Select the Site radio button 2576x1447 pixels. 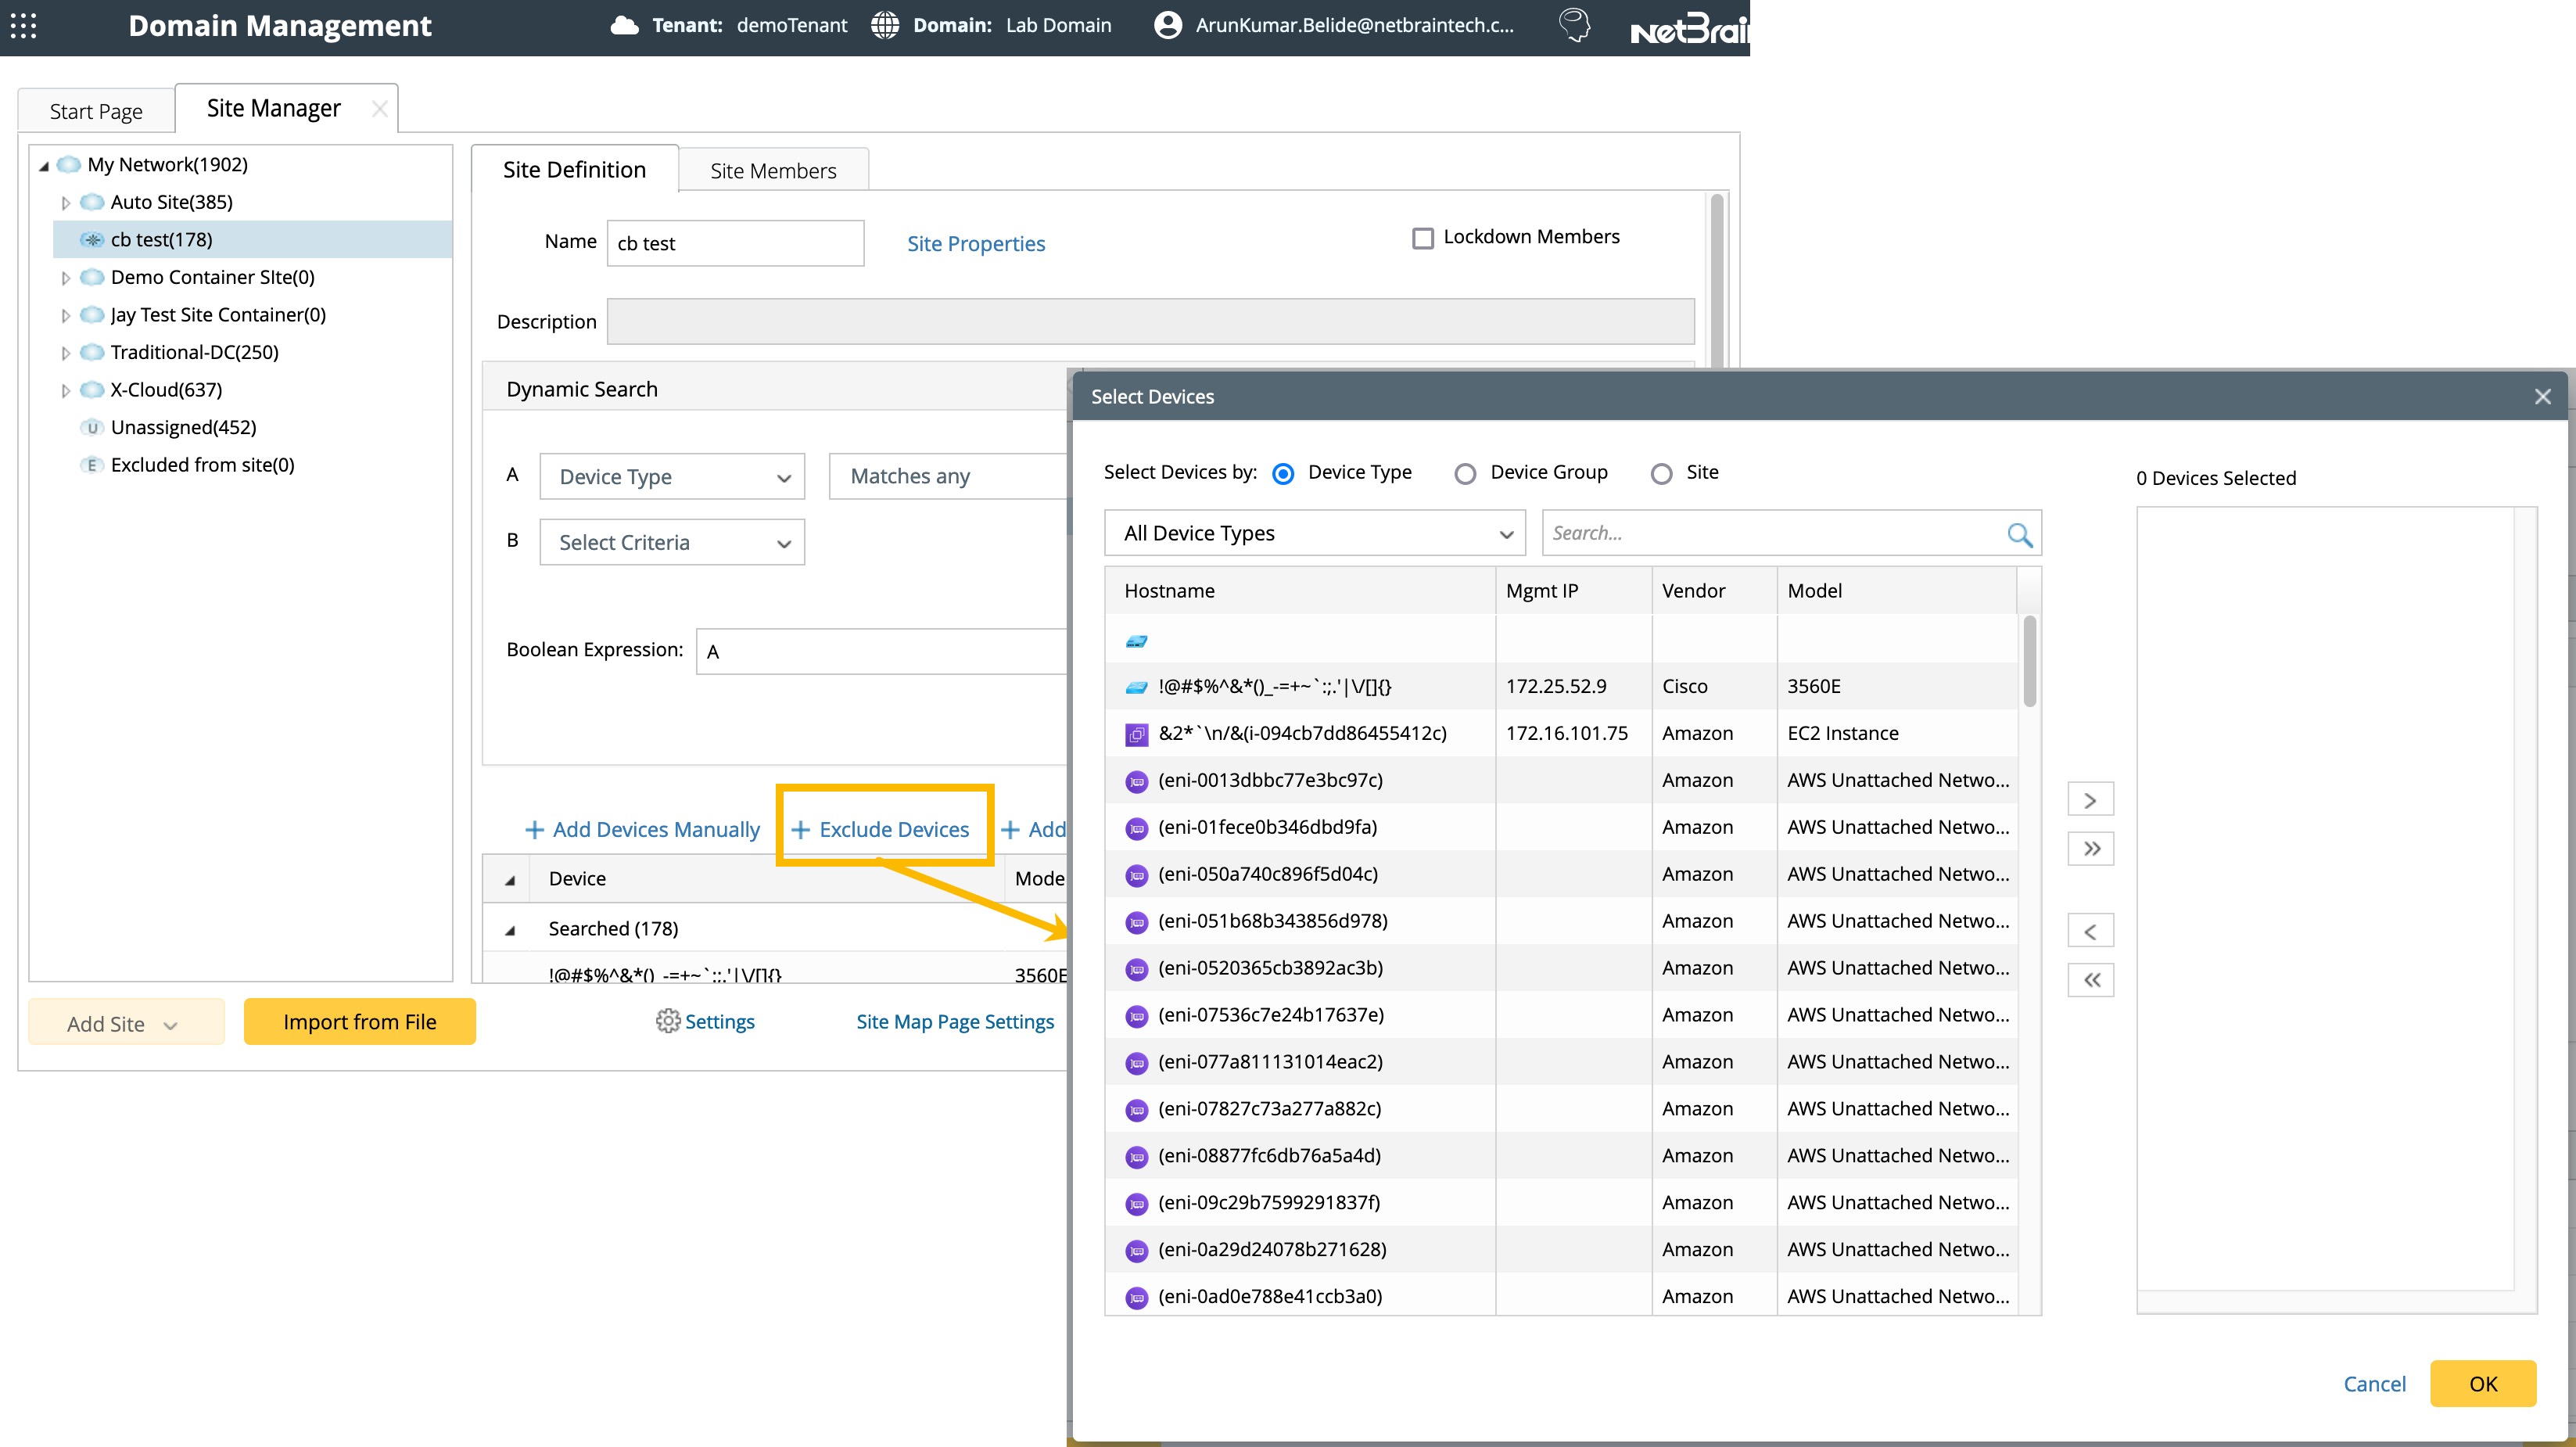(1661, 474)
